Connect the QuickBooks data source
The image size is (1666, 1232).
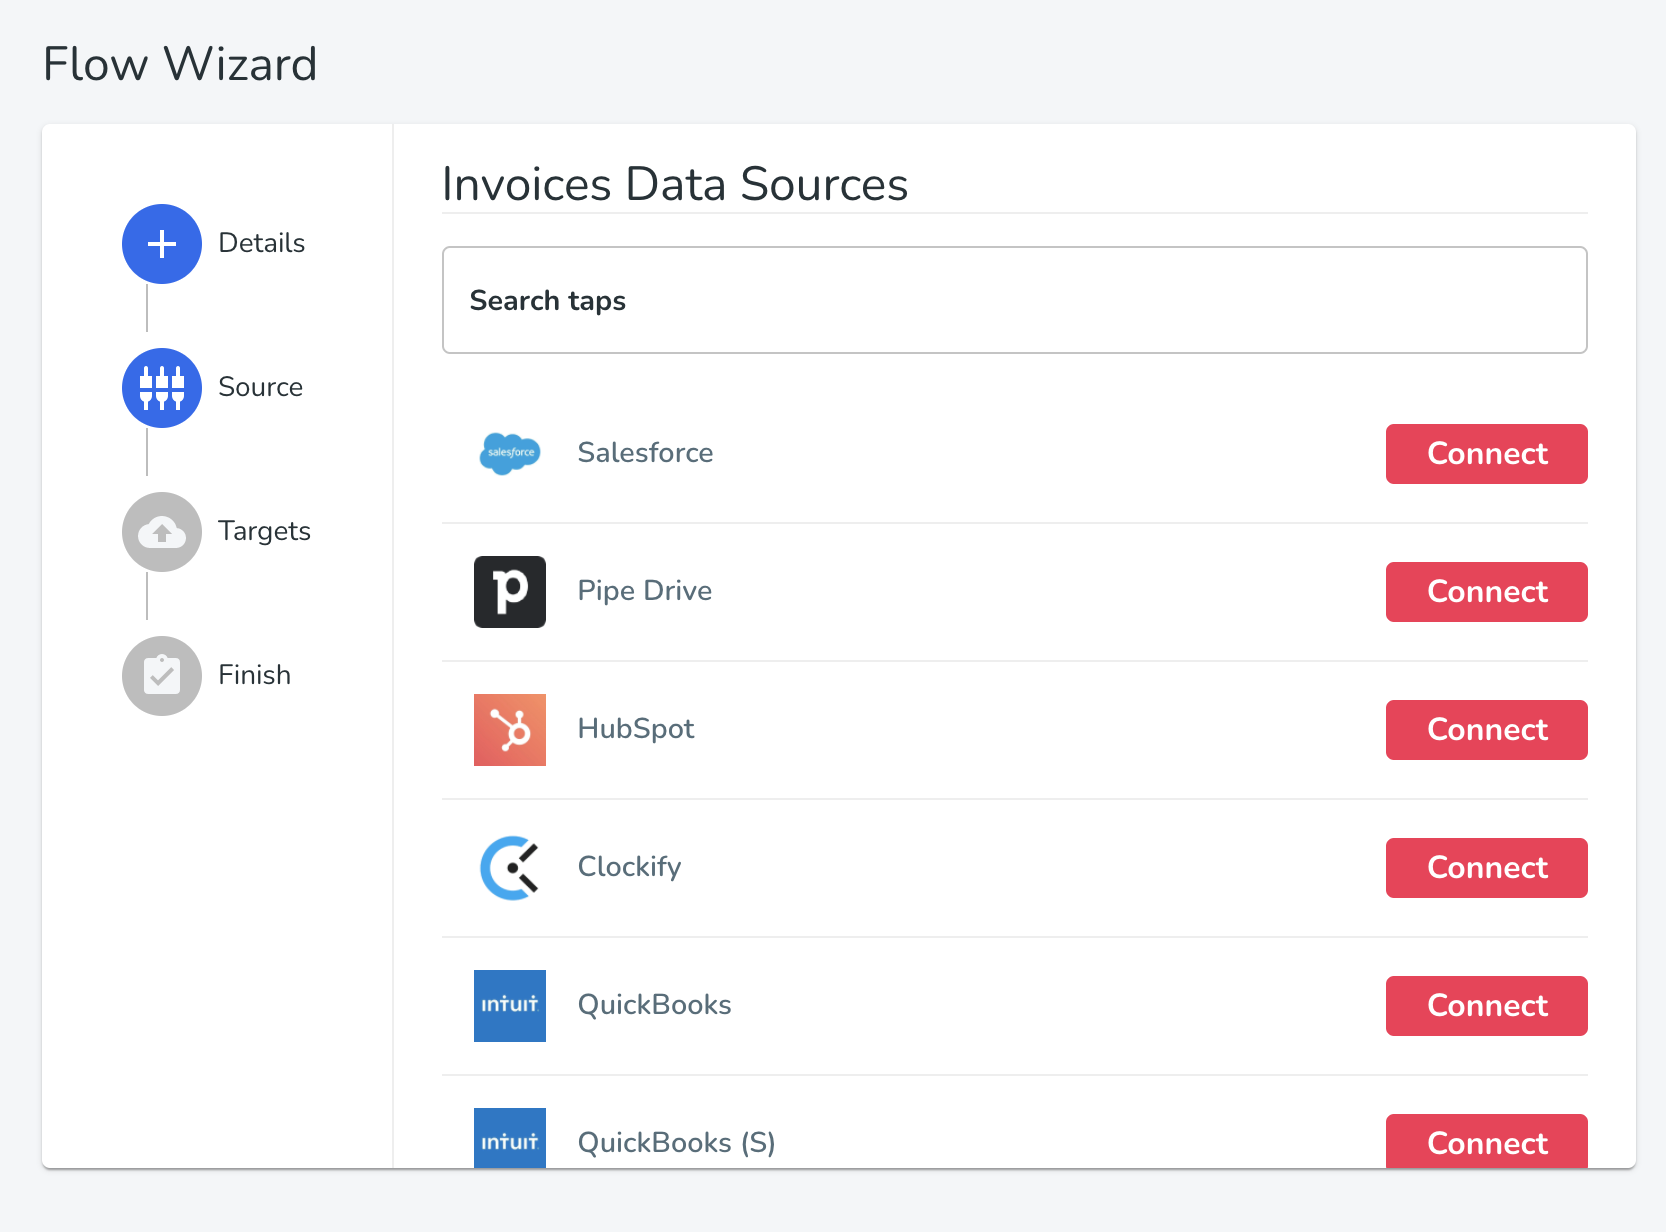pyautogui.click(x=1487, y=1006)
